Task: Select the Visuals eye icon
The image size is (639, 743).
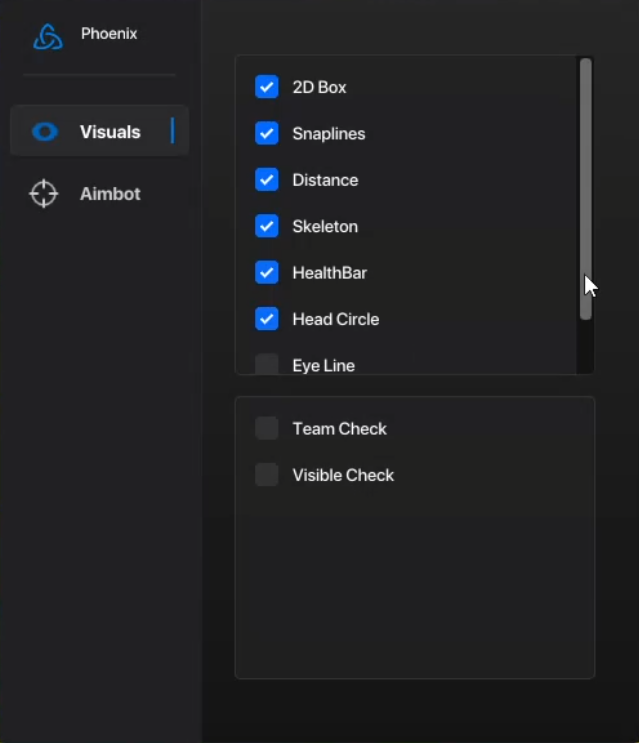Action: tap(45, 132)
